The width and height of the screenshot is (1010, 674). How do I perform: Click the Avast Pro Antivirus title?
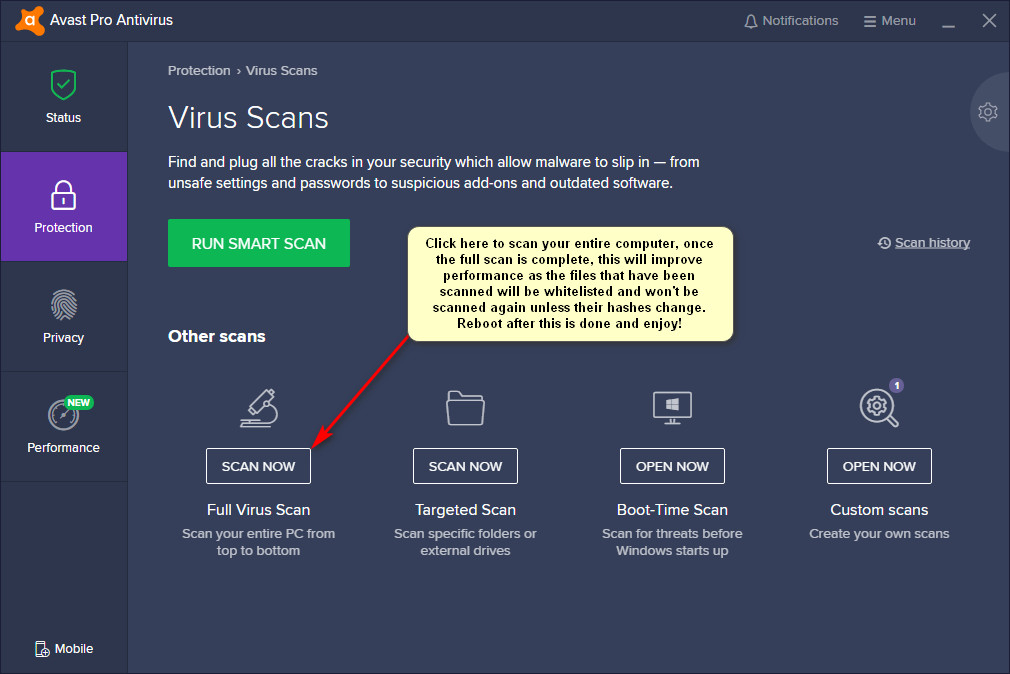tap(111, 21)
